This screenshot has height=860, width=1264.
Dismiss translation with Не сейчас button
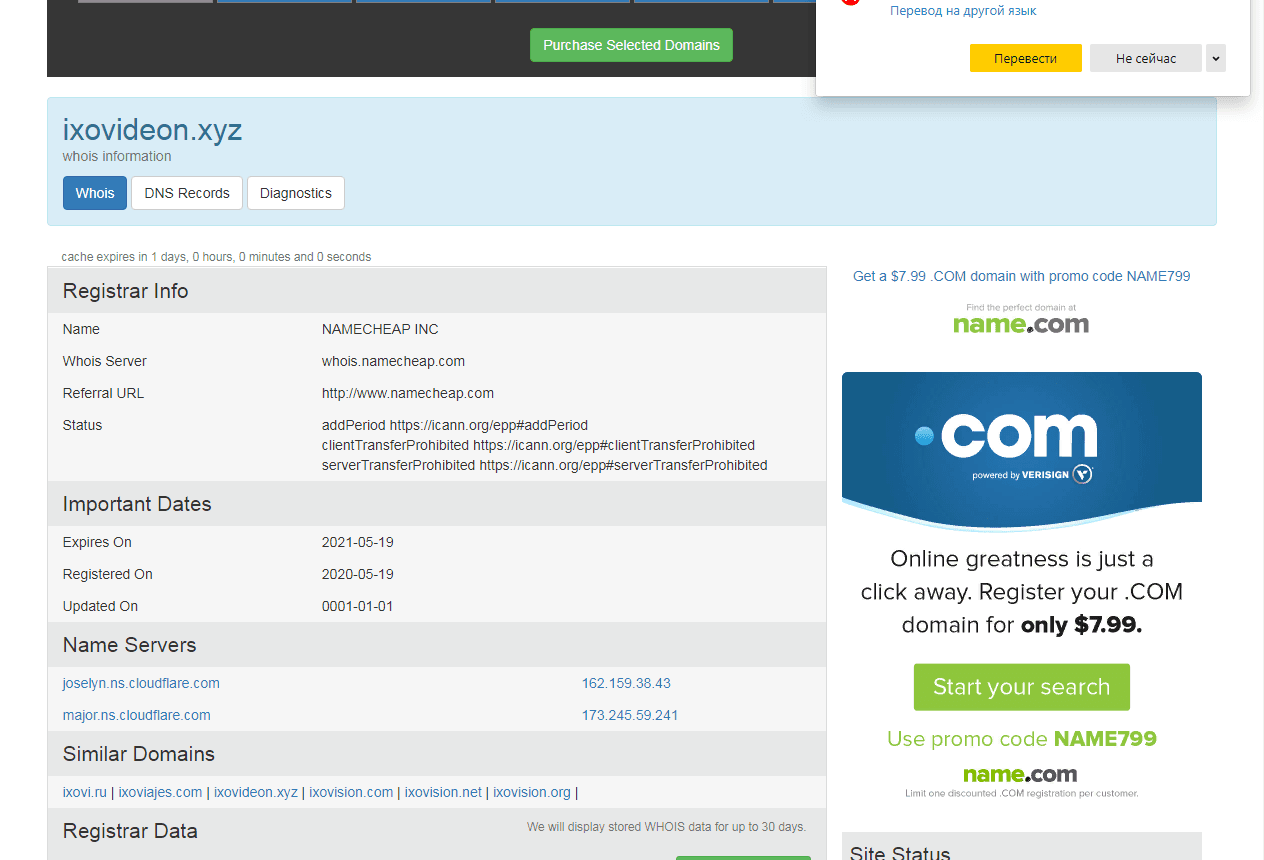click(x=1145, y=58)
